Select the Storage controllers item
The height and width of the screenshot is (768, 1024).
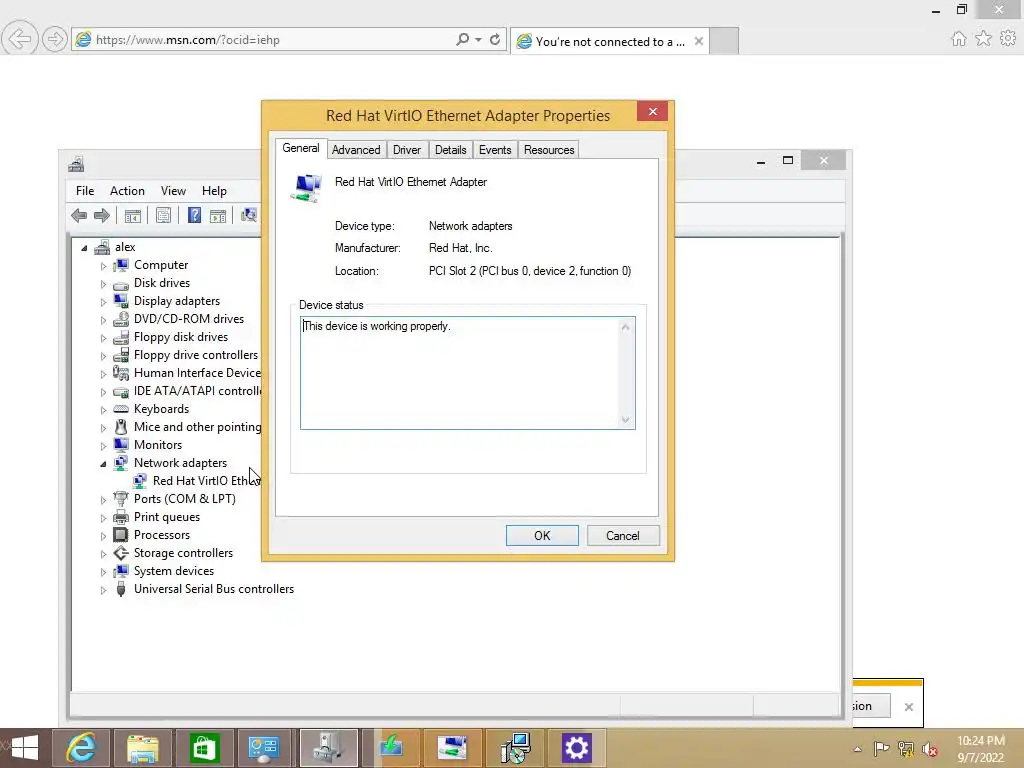(x=184, y=552)
